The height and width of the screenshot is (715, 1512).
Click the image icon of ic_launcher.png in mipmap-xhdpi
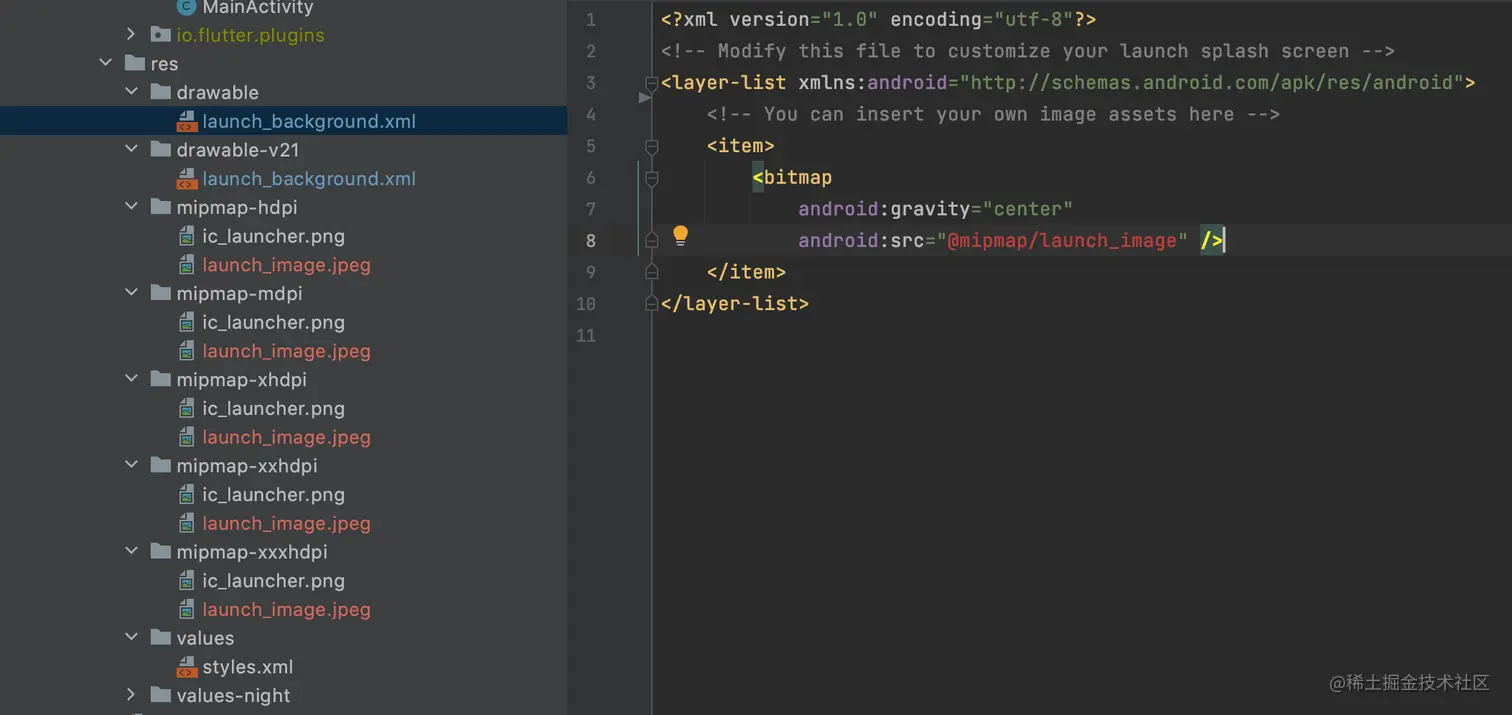click(x=186, y=409)
